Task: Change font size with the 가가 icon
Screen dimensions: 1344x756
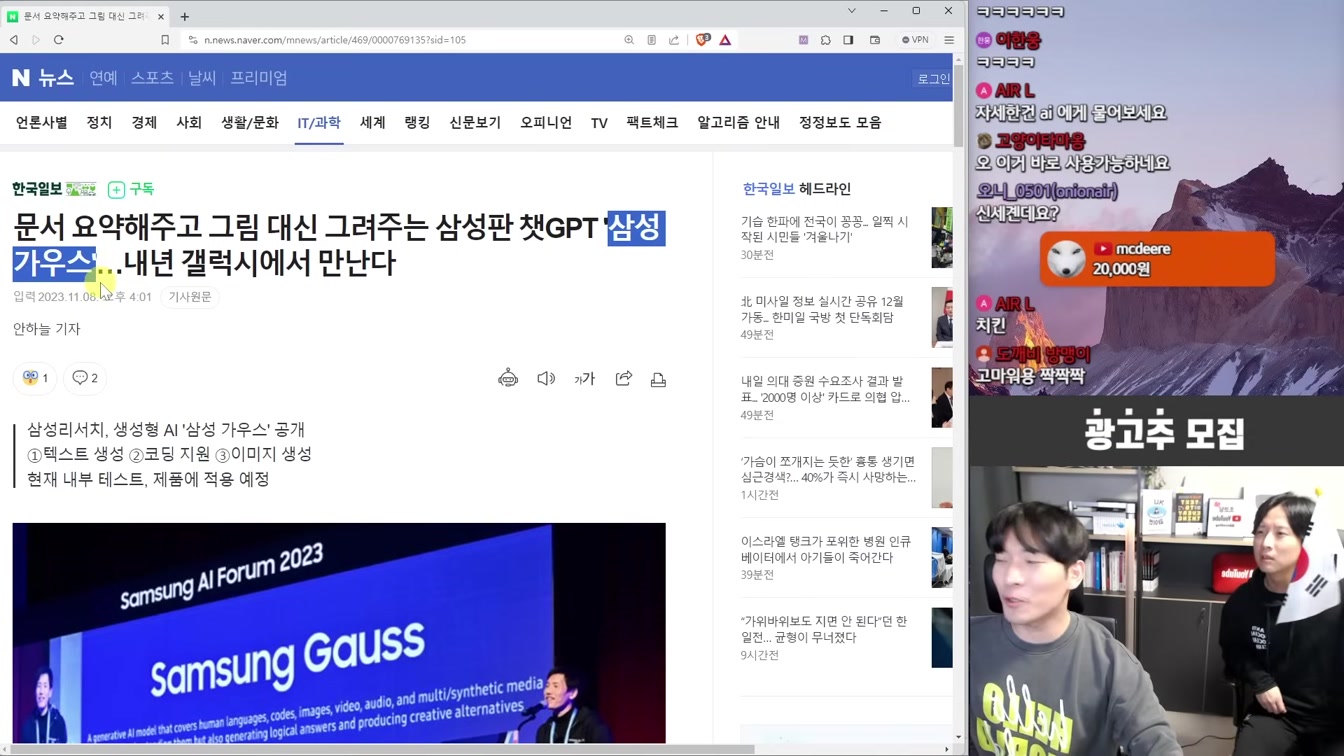Action: [x=585, y=379]
